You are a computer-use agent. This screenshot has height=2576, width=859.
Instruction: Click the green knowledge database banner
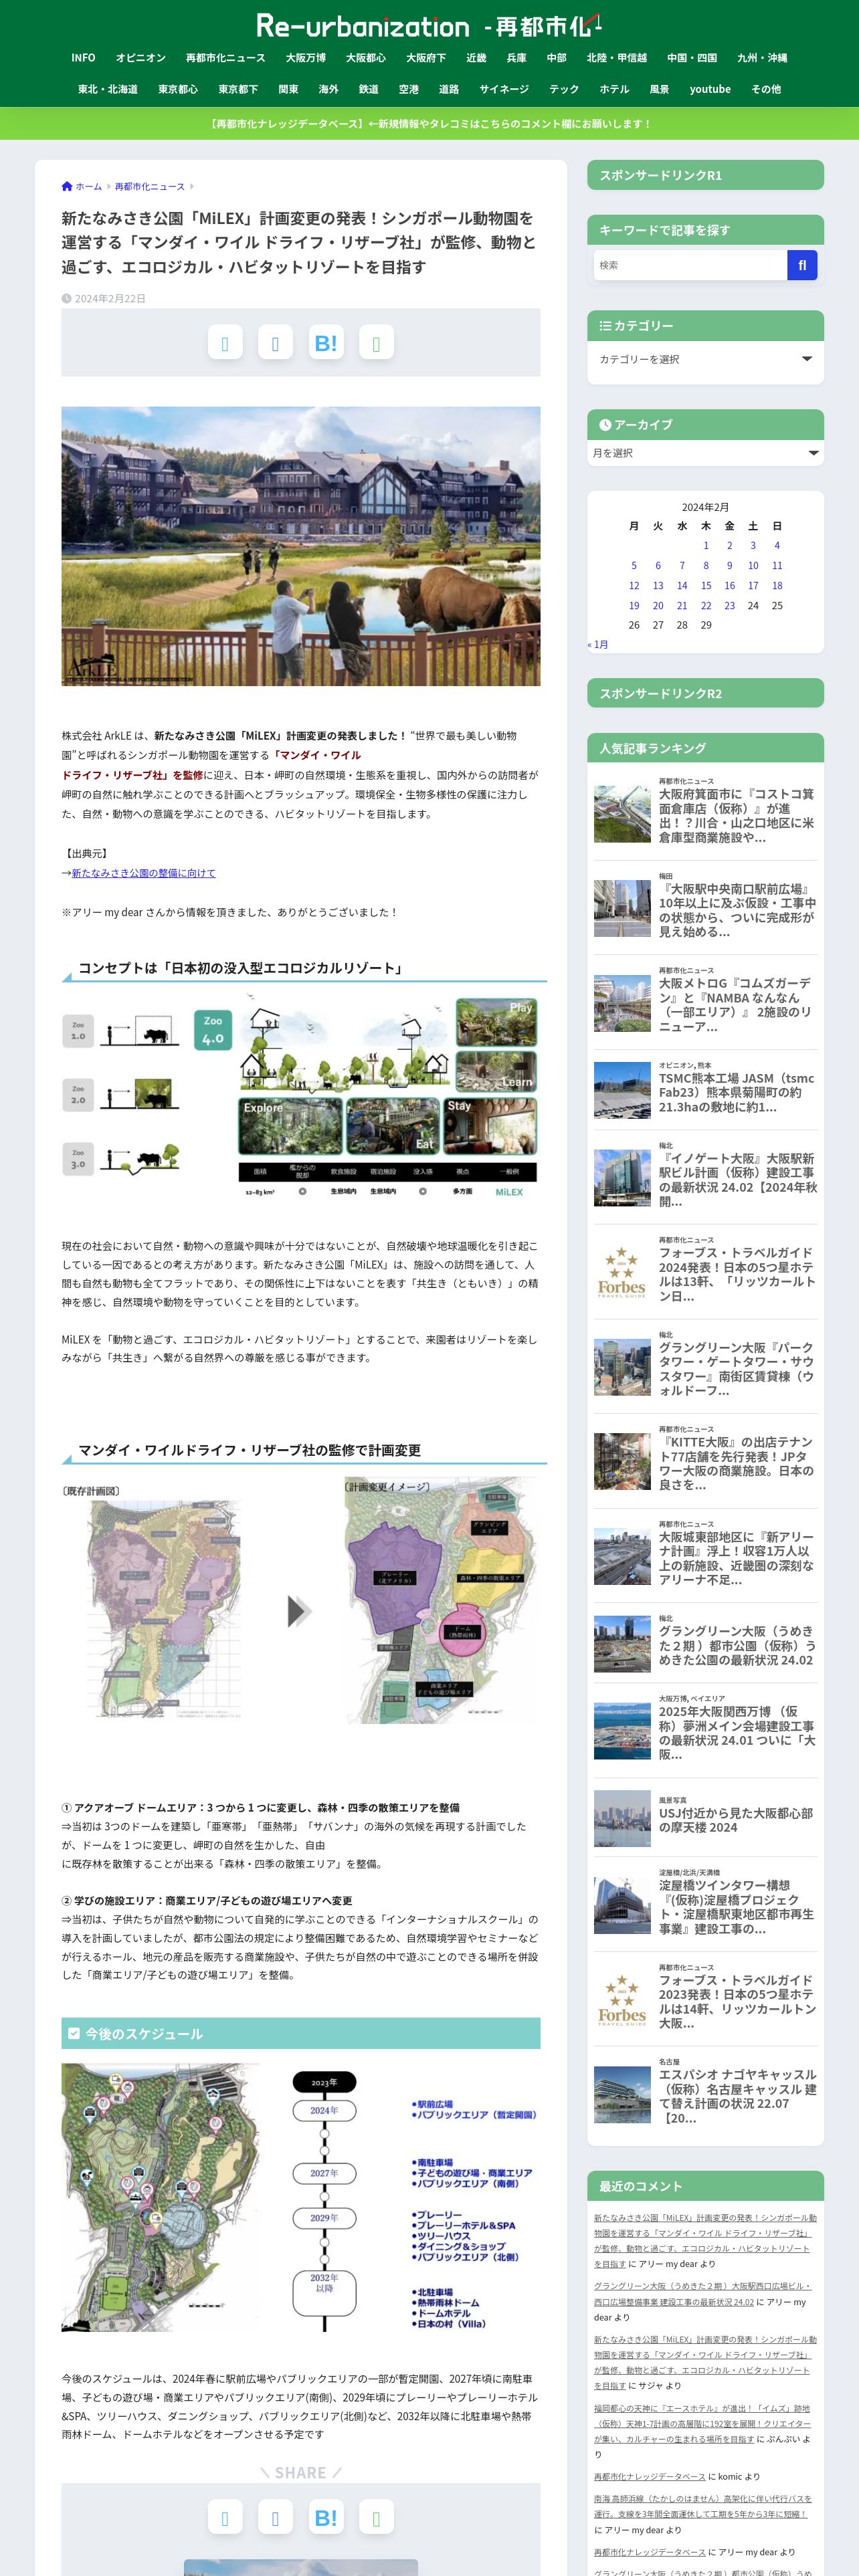pos(429,123)
